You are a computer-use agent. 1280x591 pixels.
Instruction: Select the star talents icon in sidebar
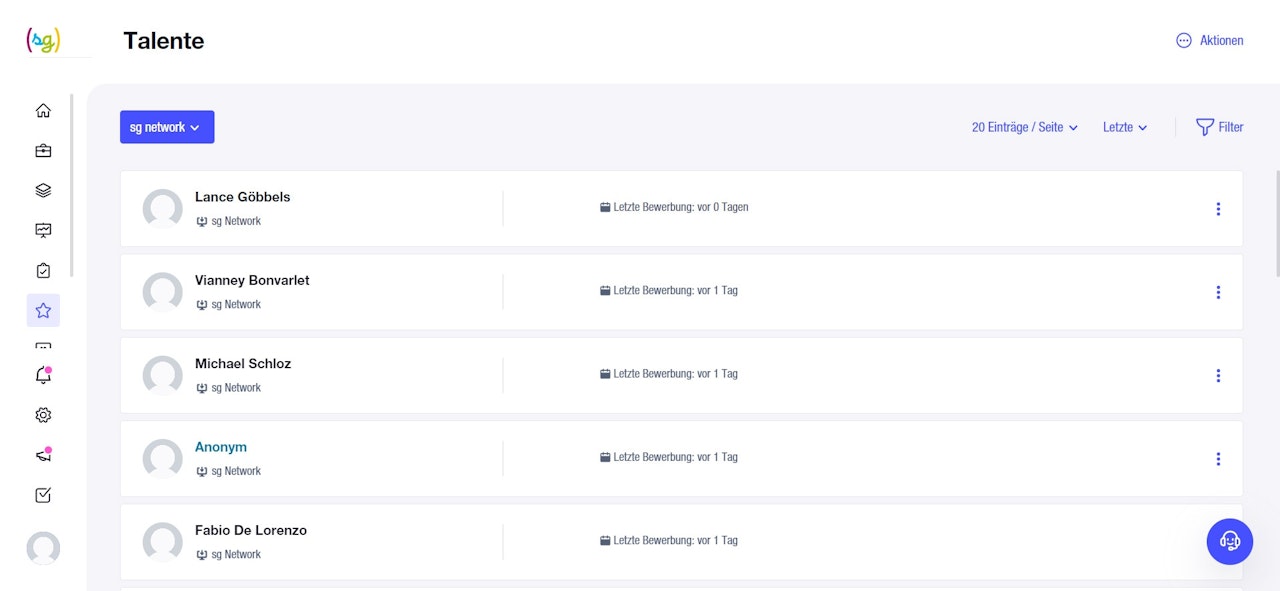(x=43, y=311)
